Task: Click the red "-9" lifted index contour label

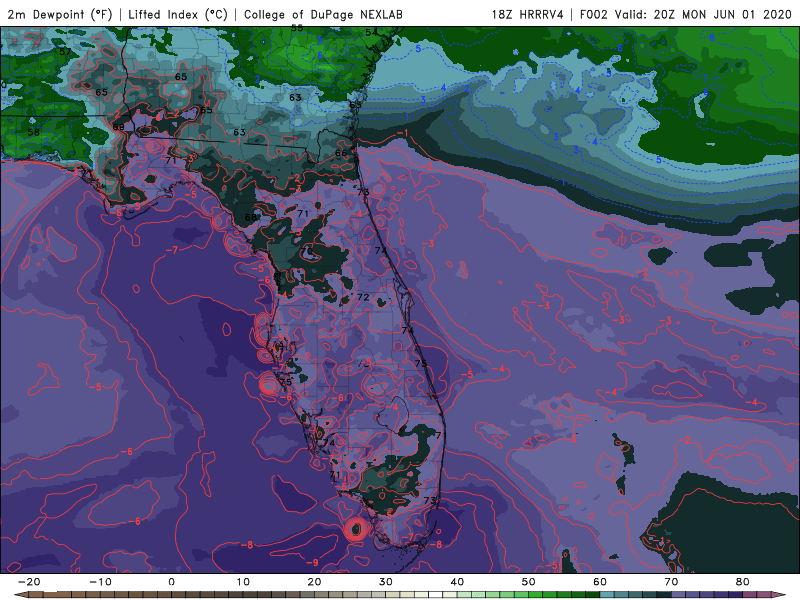Action: (x=312, y=562)
